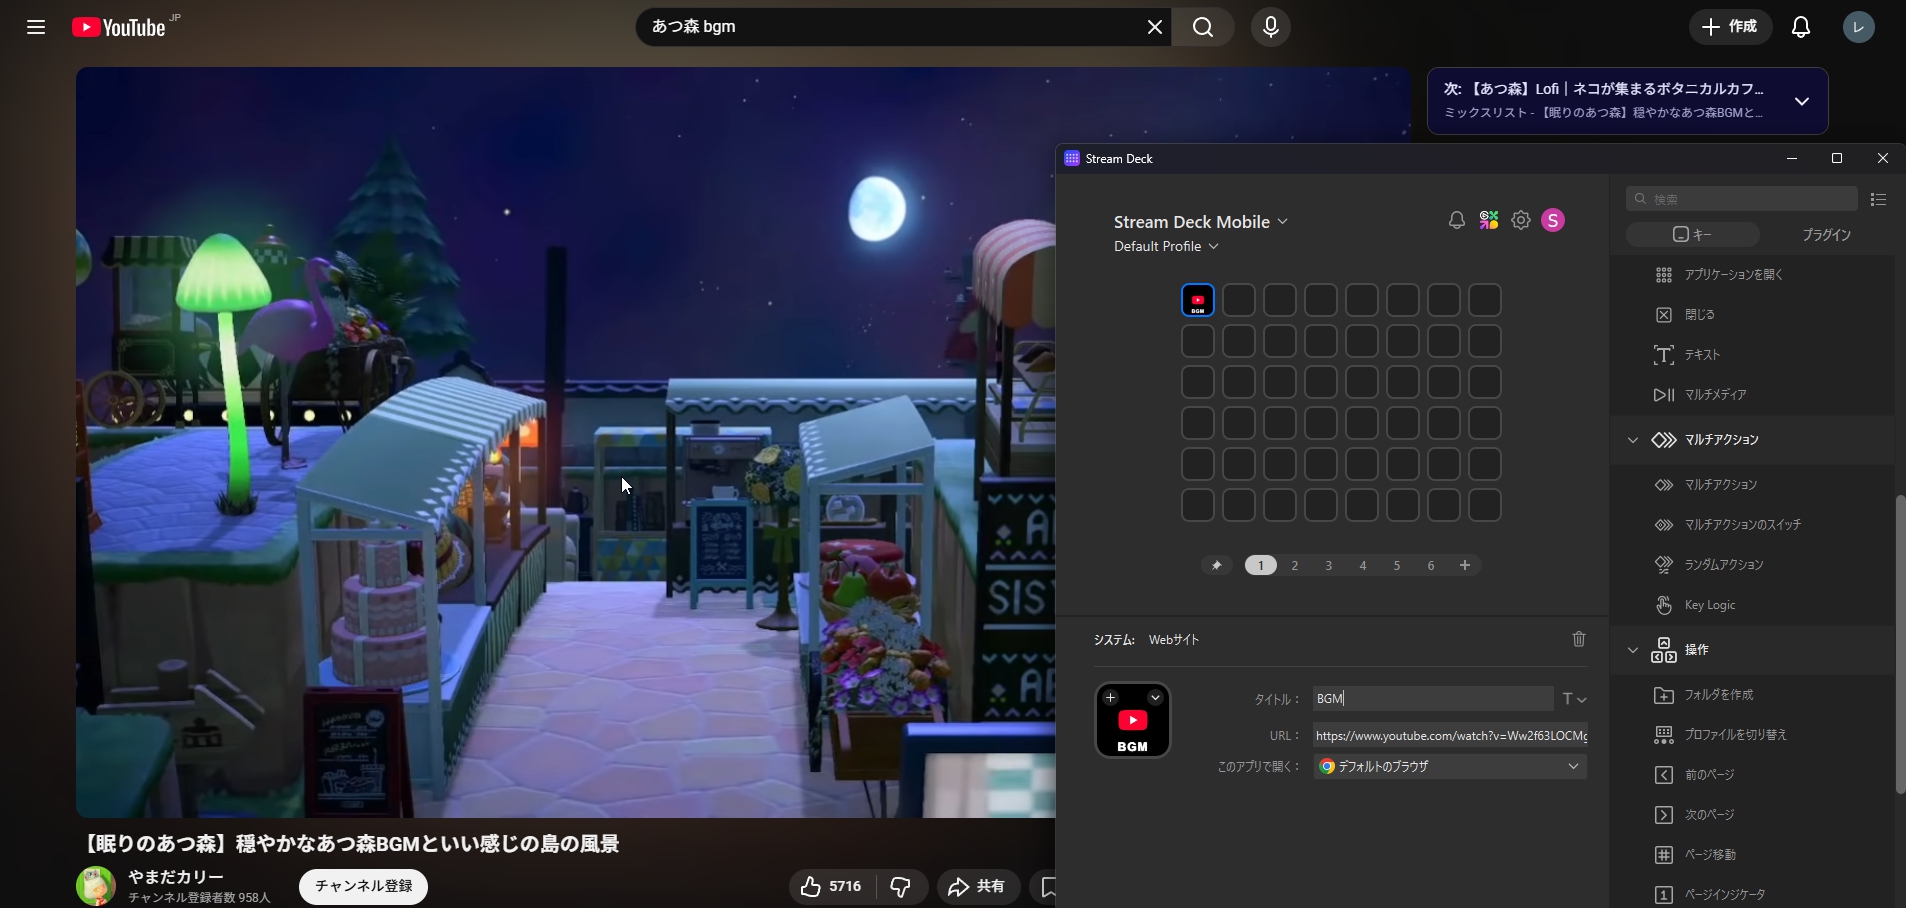Switch to the プラグイン tab
Screen dimensions: 1906x908
point(1826,235)
